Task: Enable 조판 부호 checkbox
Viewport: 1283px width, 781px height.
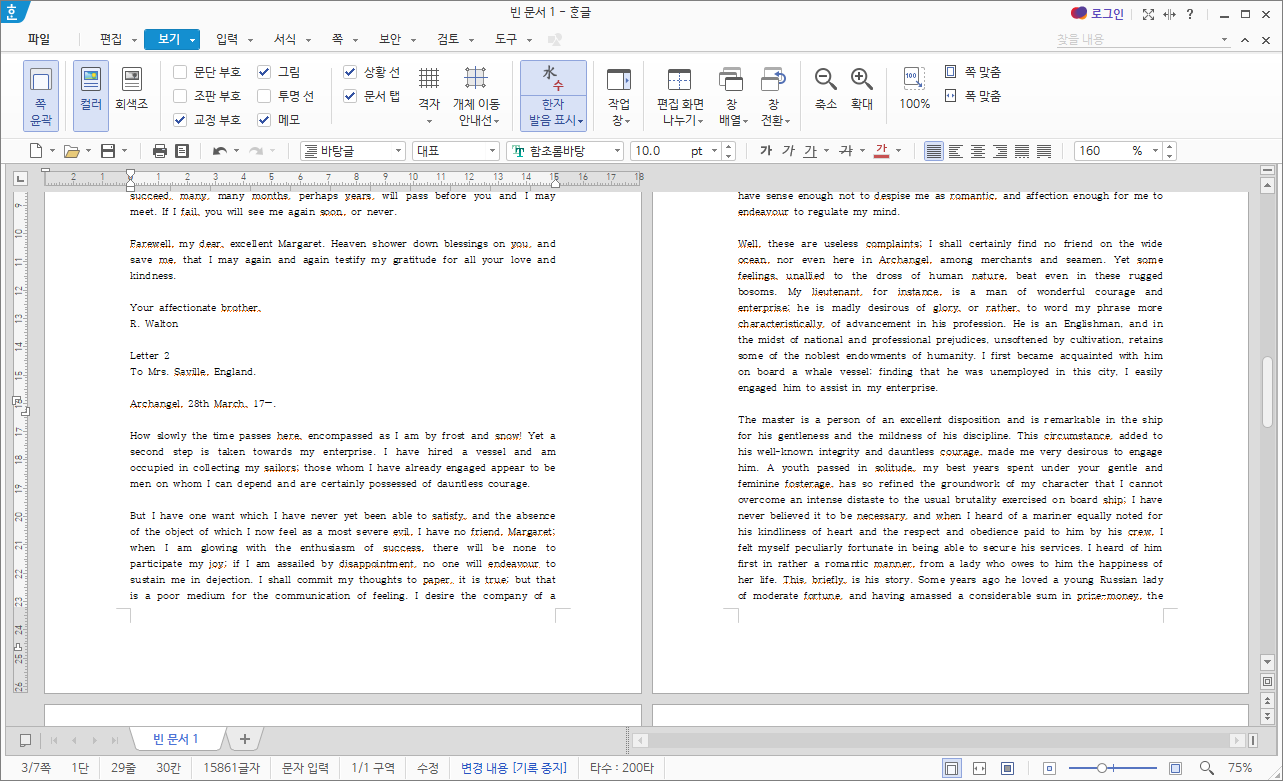Action: pos(180,96)
